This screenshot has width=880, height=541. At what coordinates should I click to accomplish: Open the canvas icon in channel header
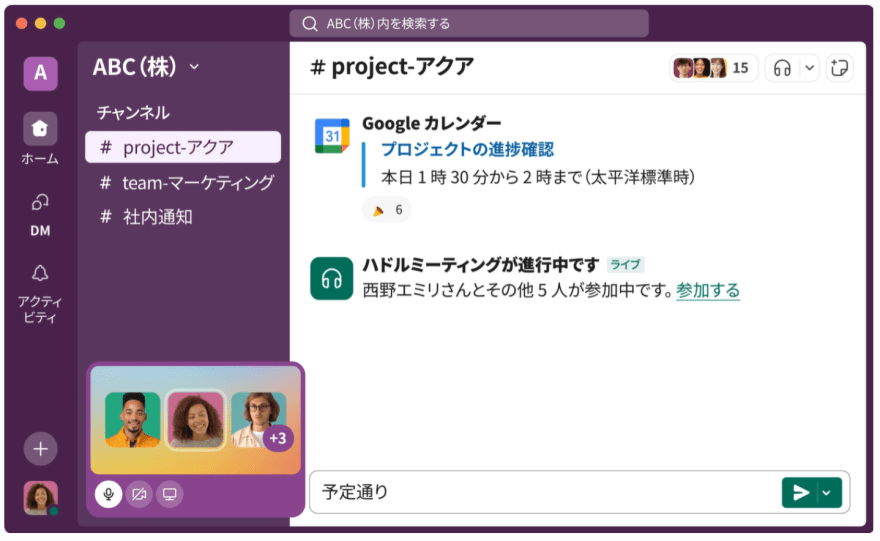tap(840, 68)
